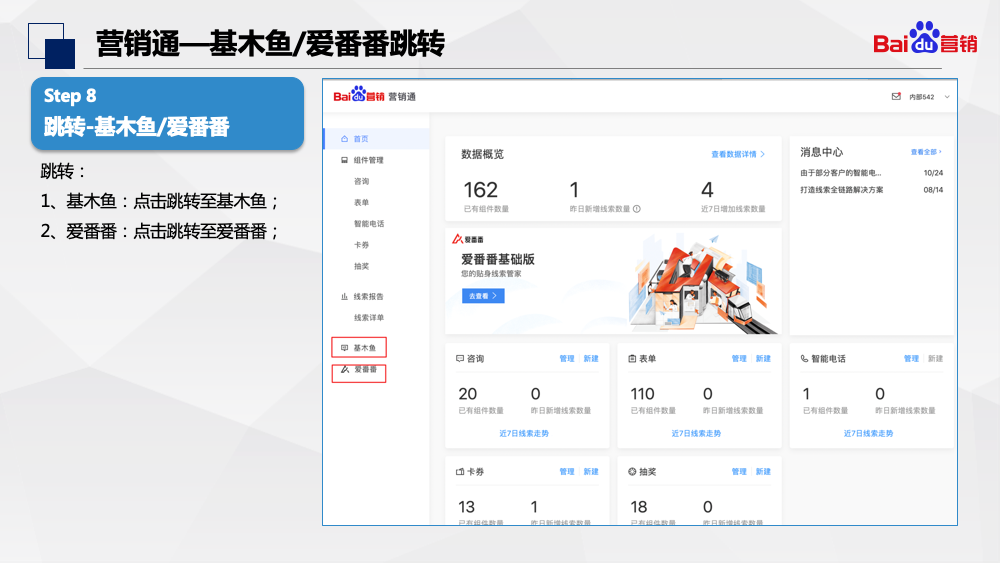This screenshot has width=1000, height=563.
Task: Click the 抽奖 card lottery icon
Action: 632,472
